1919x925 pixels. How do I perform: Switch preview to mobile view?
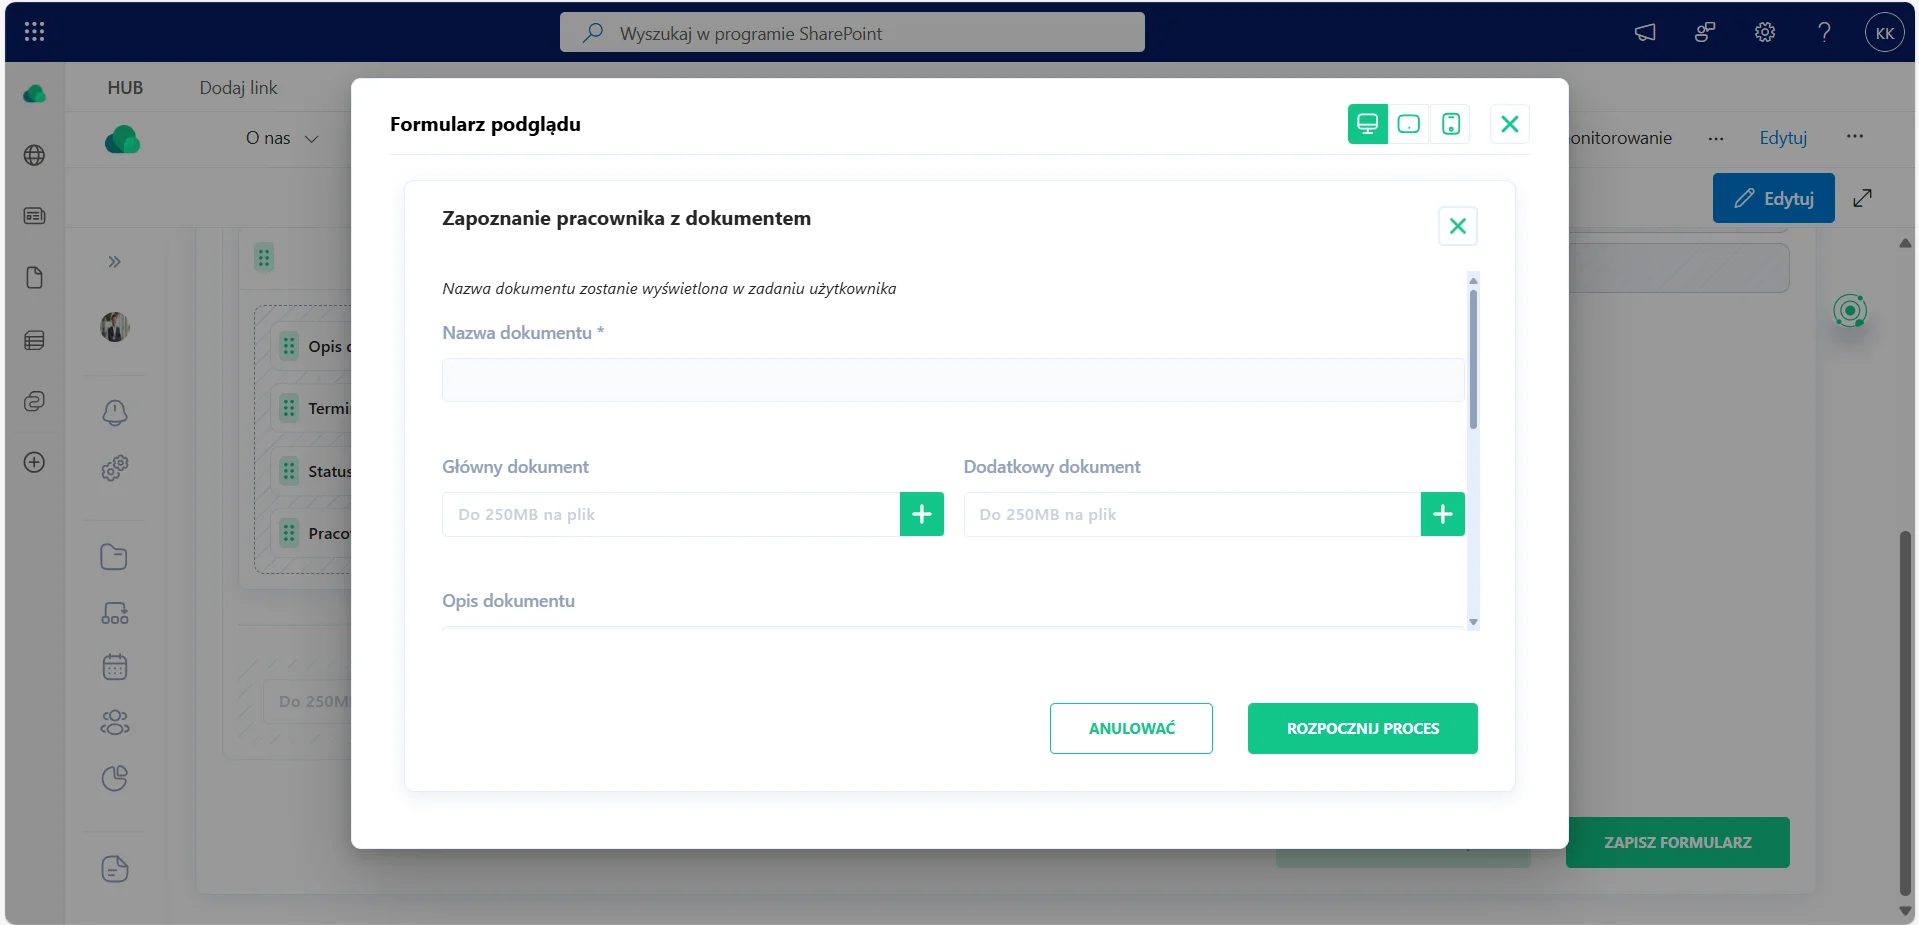pos(1450,124)
